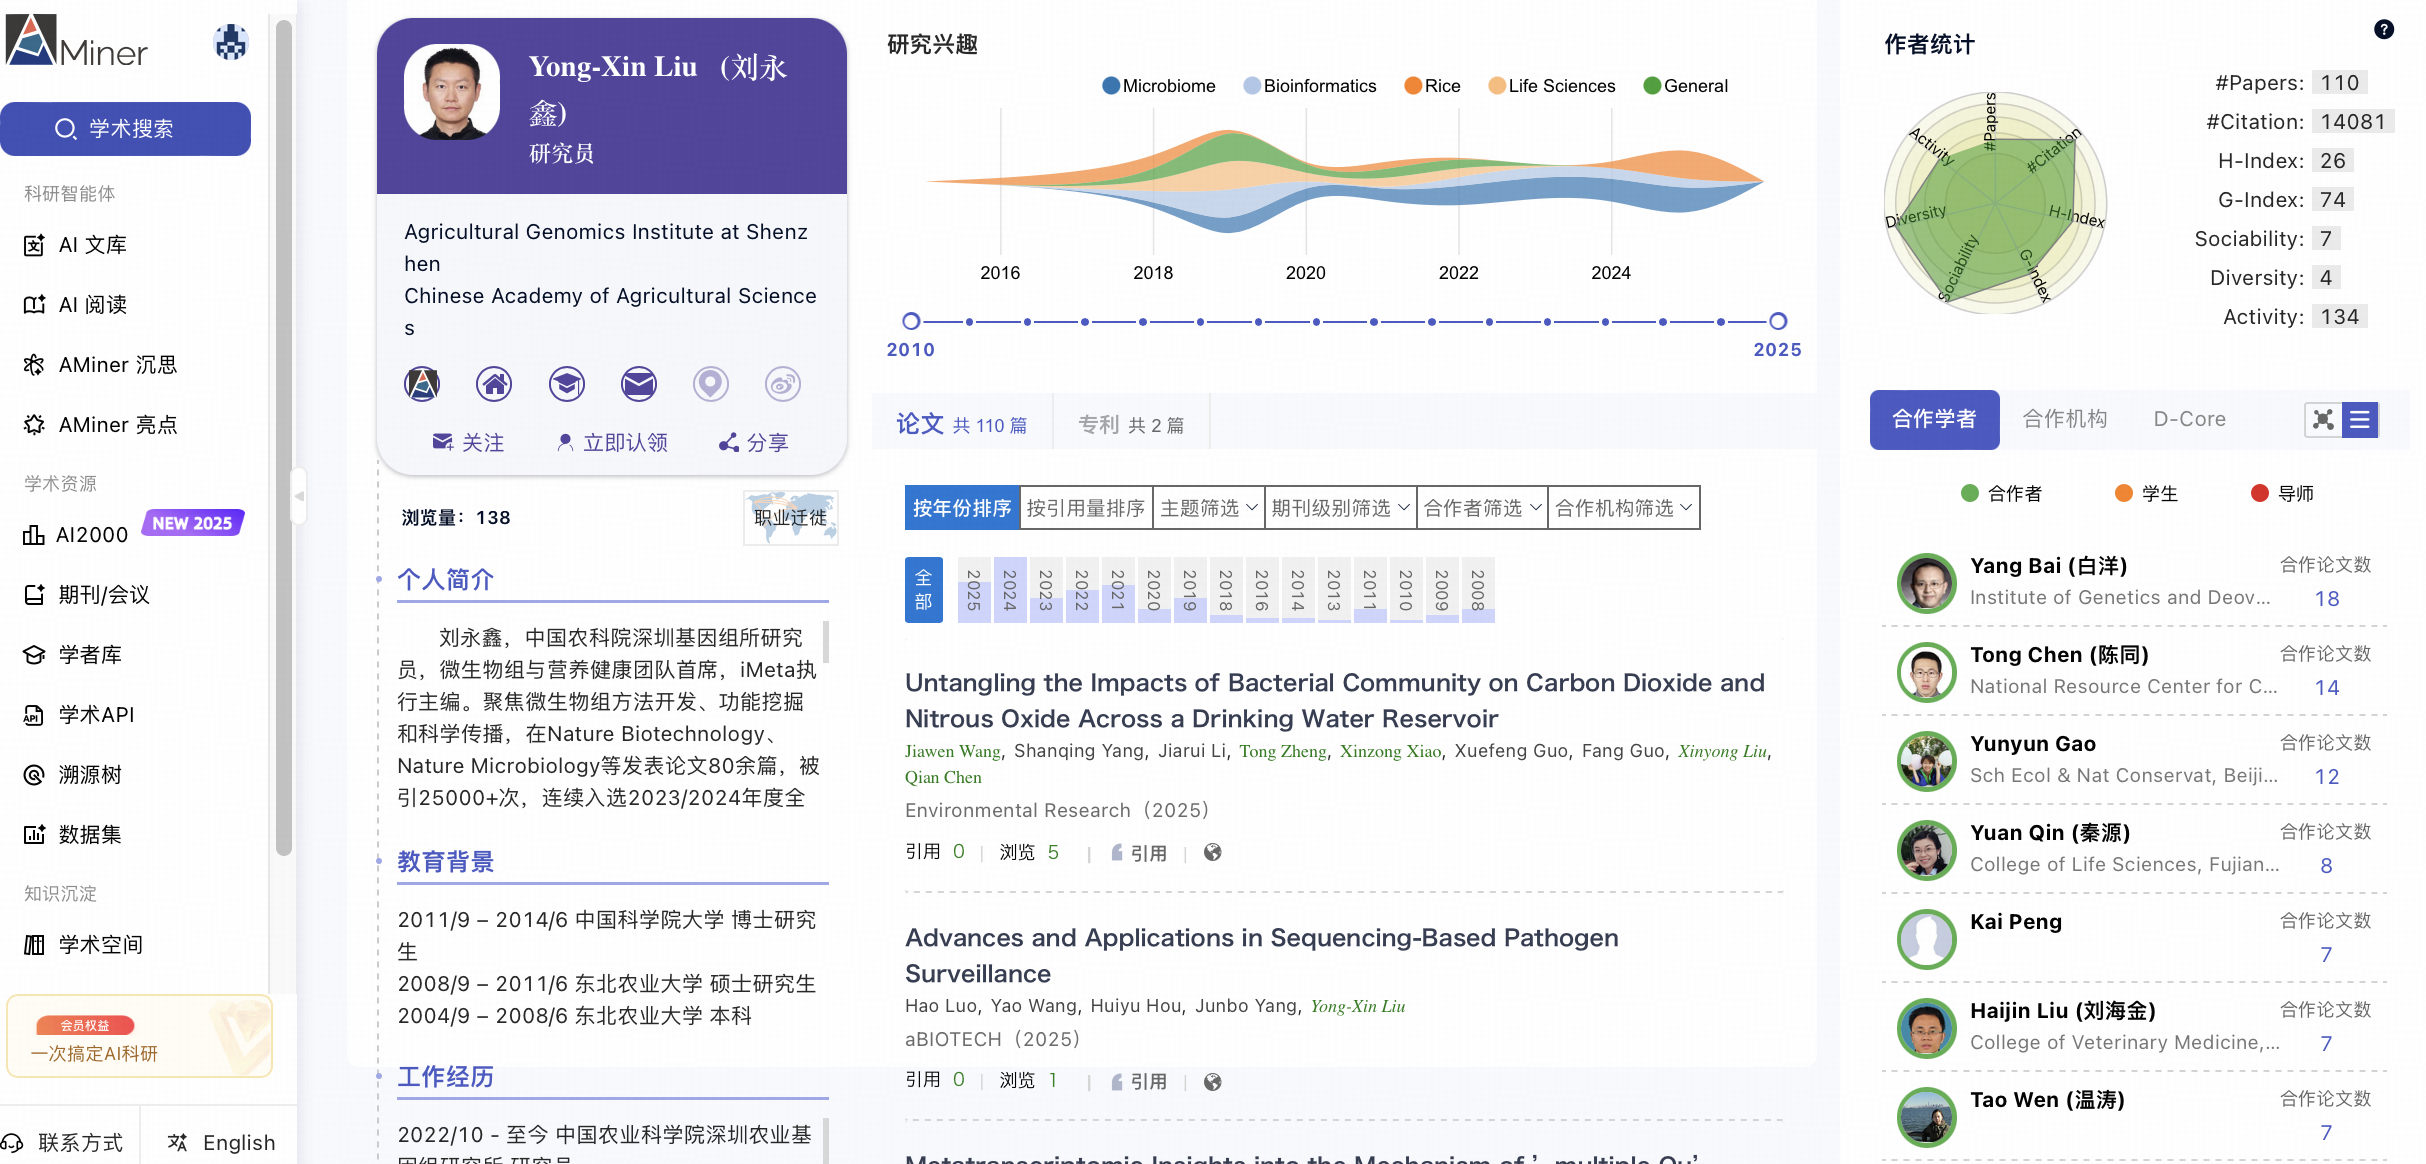Click the location pin icon on profile
Image resolution: width=2426 pixels, height=1164 pixels.
tap(710, 384)
